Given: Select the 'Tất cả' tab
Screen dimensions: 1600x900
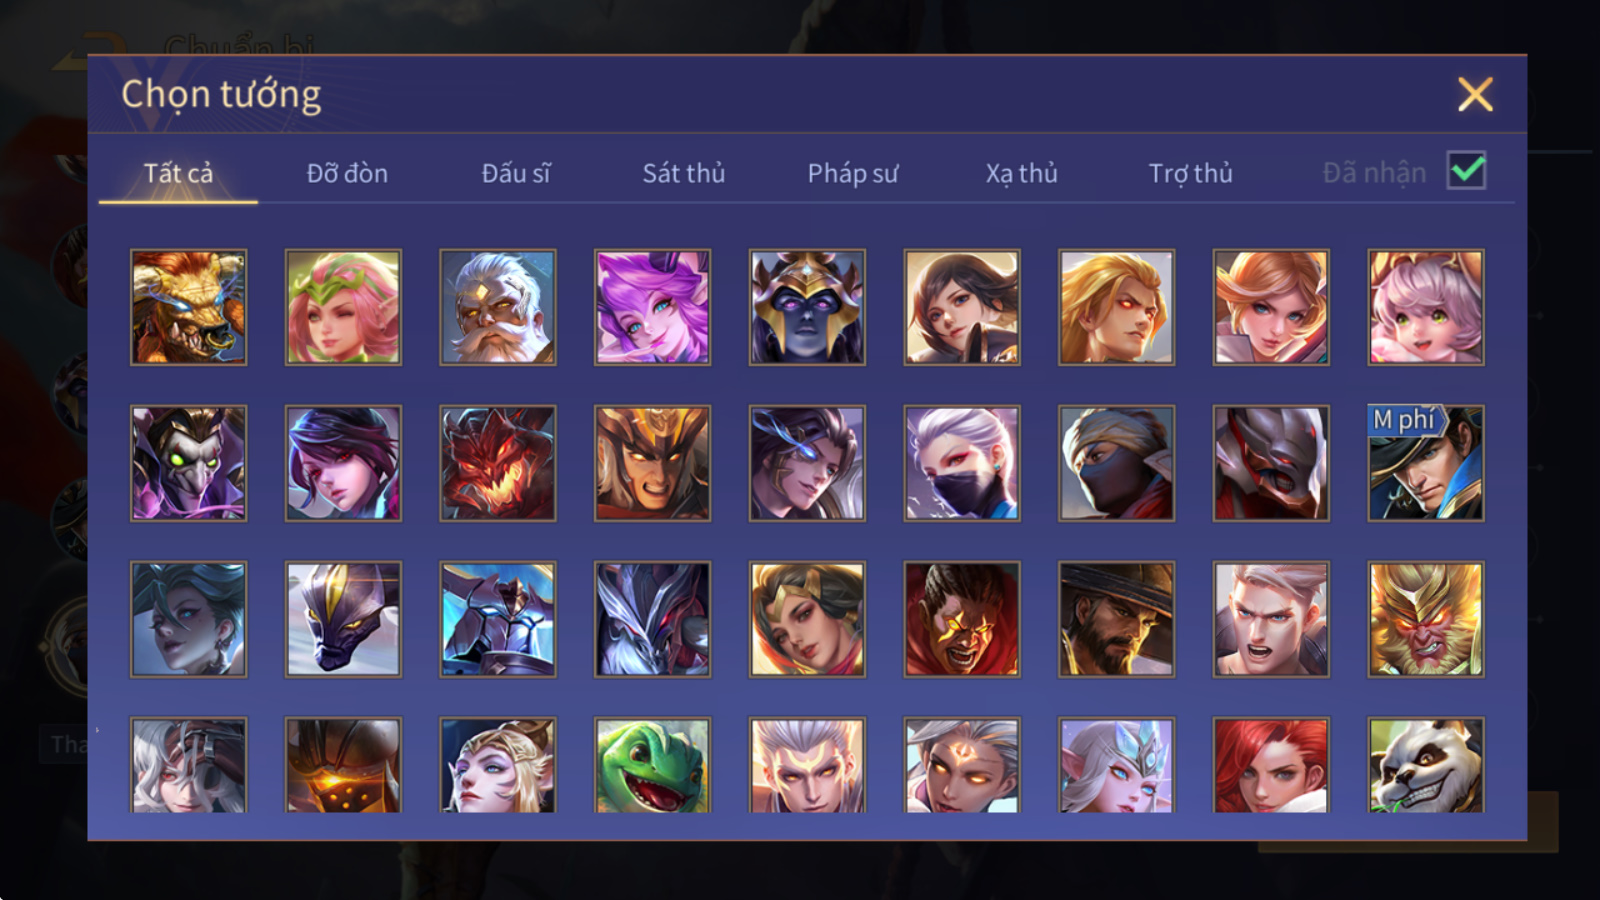Looking at the screenshot, I should (x=178, y=173).
